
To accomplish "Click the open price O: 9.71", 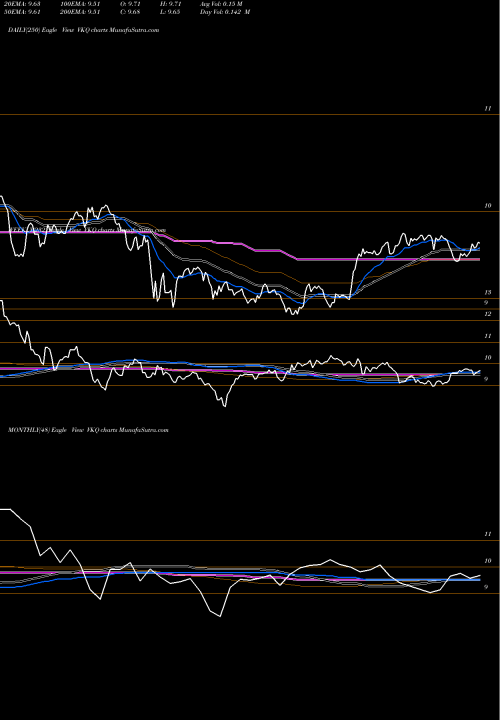I will [x=130, y=4].
